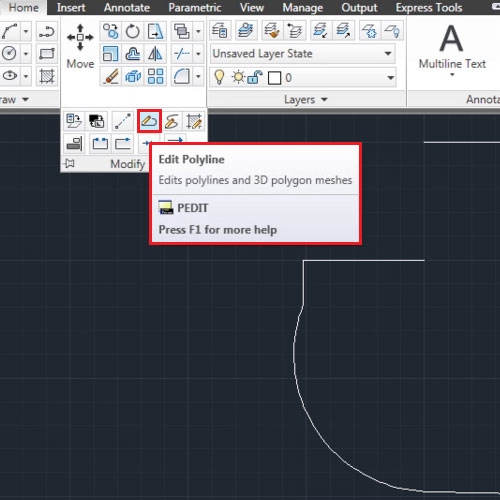This screenshot has width=500, height=500.
Task: Open Unsaved Layer State dropdown
Action: click(x=303, y=53)
